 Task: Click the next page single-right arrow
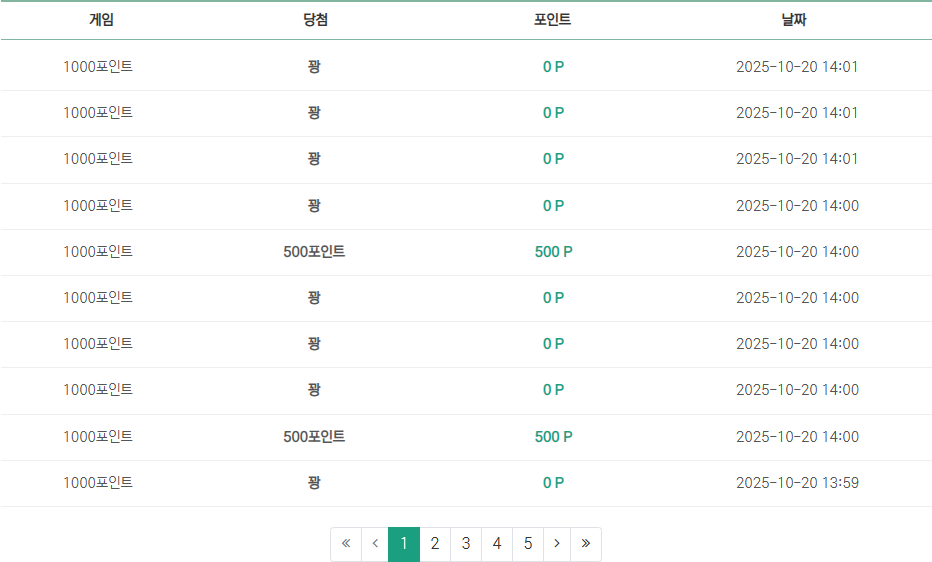pyautogui.click(x=557, y=544)
